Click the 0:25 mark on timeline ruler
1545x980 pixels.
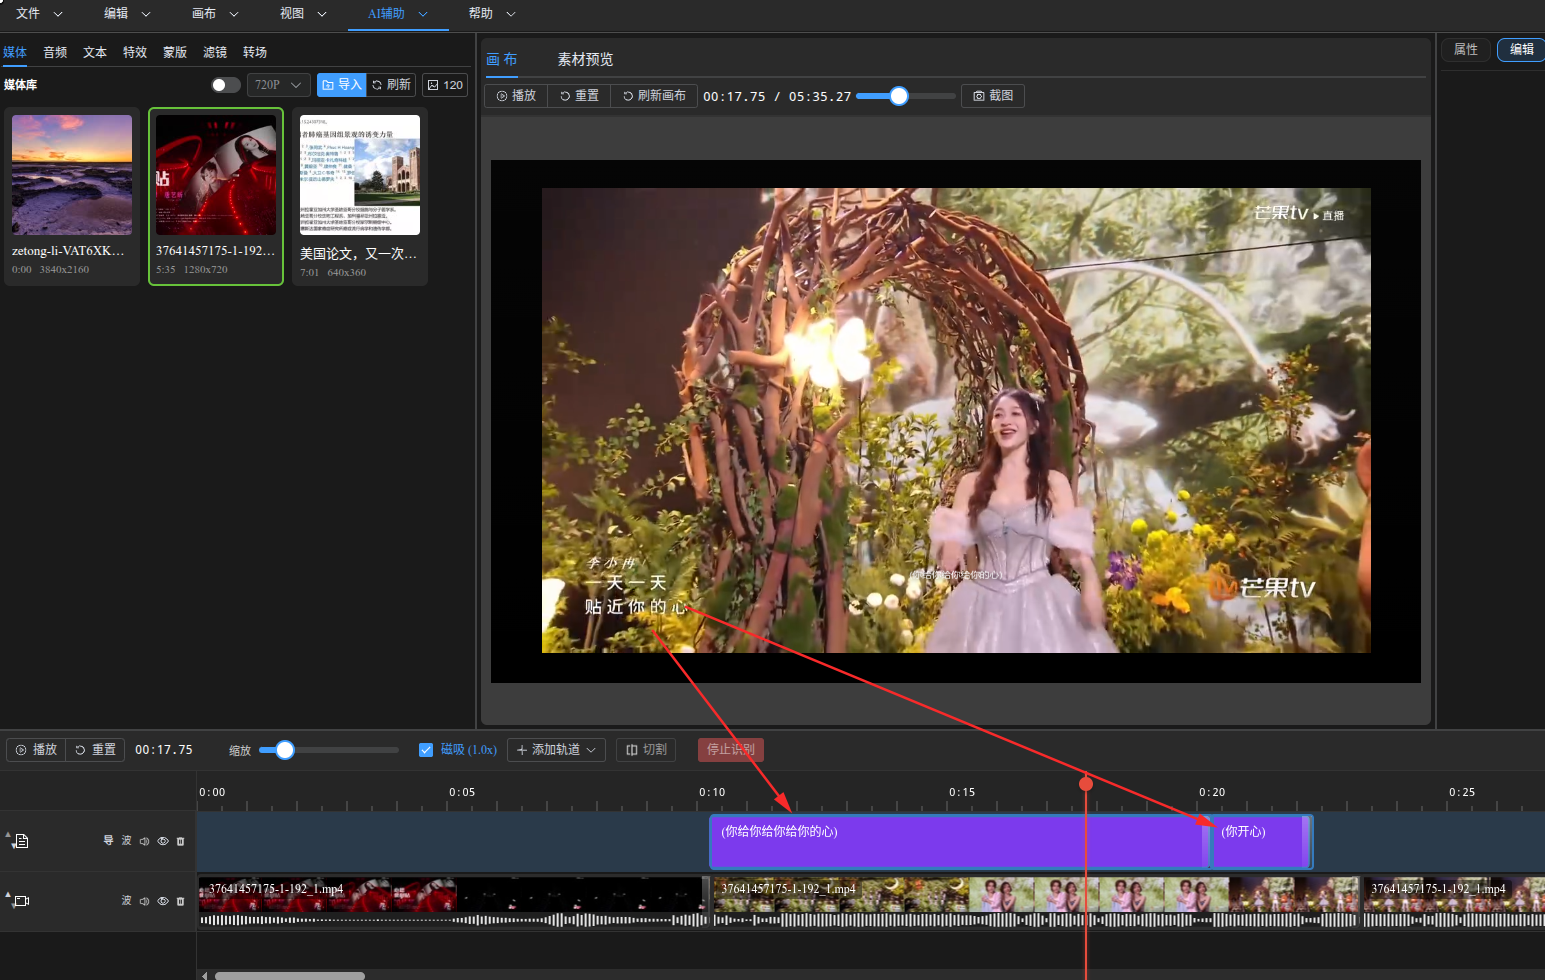(1462, 792)
